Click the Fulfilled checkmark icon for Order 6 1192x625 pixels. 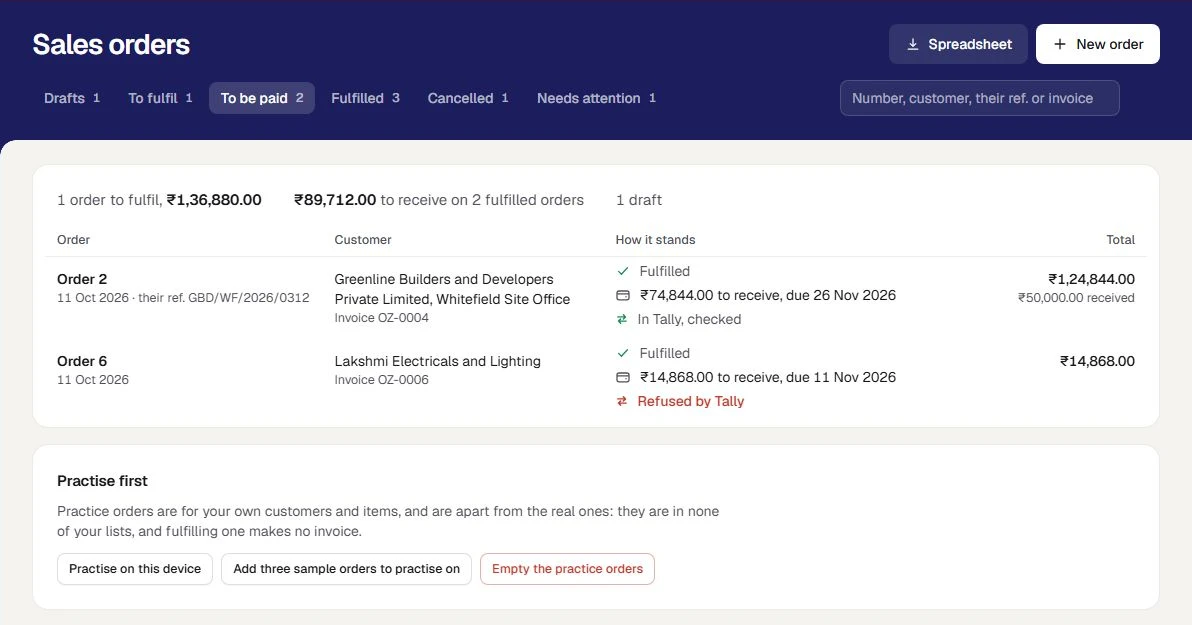(x=623, y=354)
